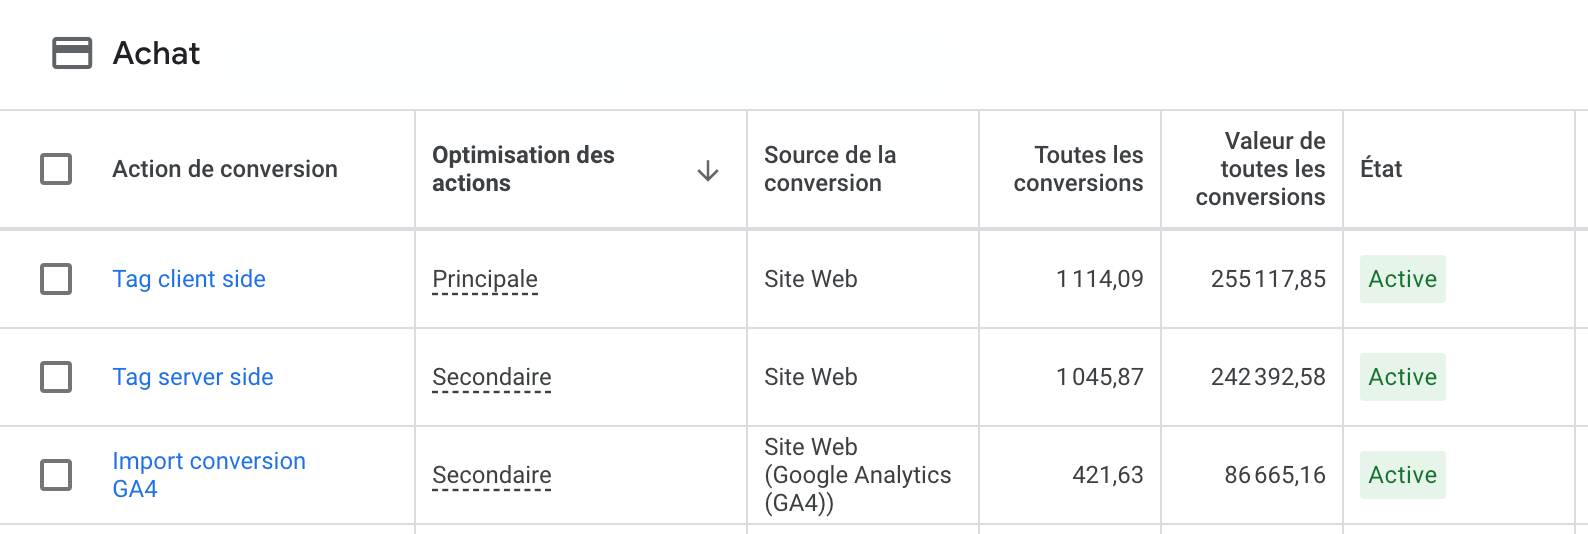
Task: Click the Active badge for Import conversion GA4
Action: 1403,475
